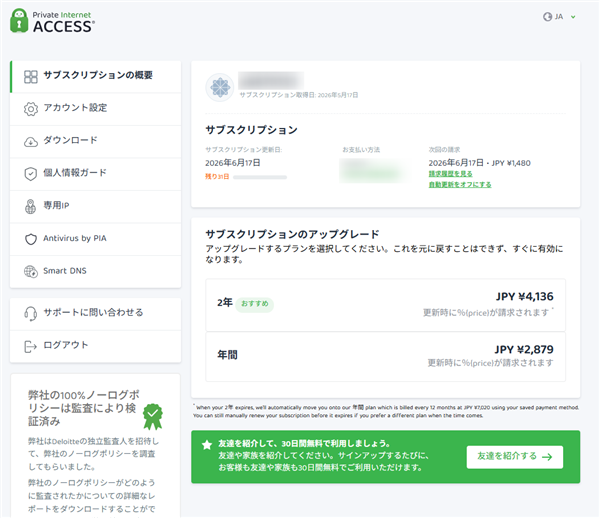
Task: Click 請求履歴を見る link
Action: tap(450, 174)
